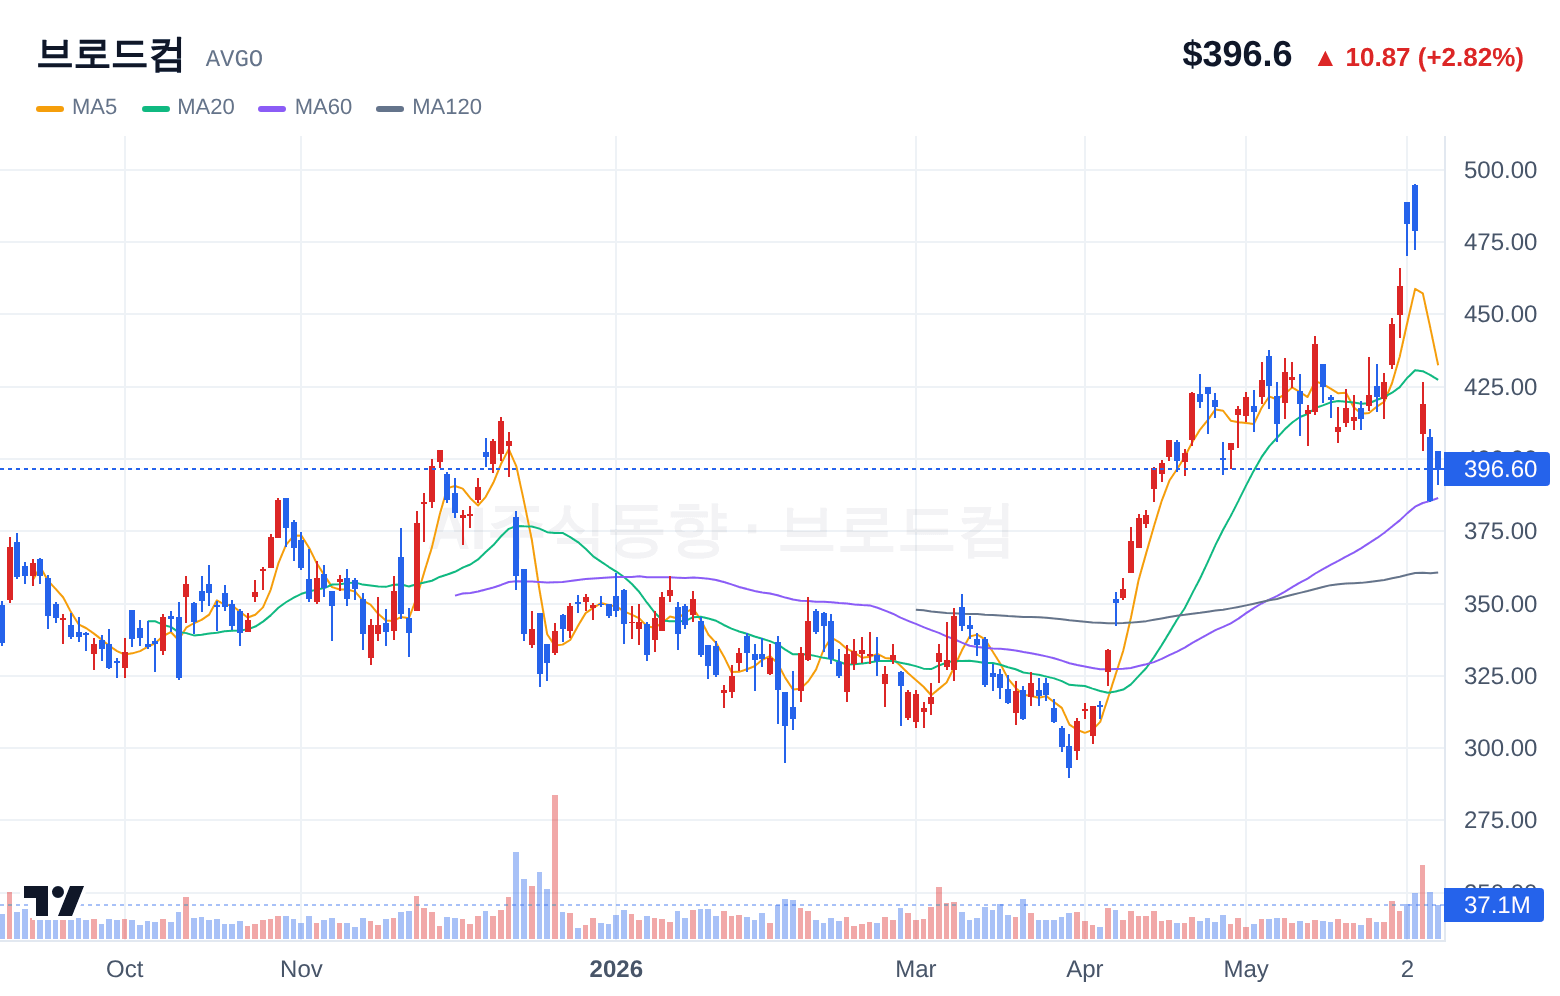
Task: Click the 브로드컴 chart title
Action: (x=110, y=55)
